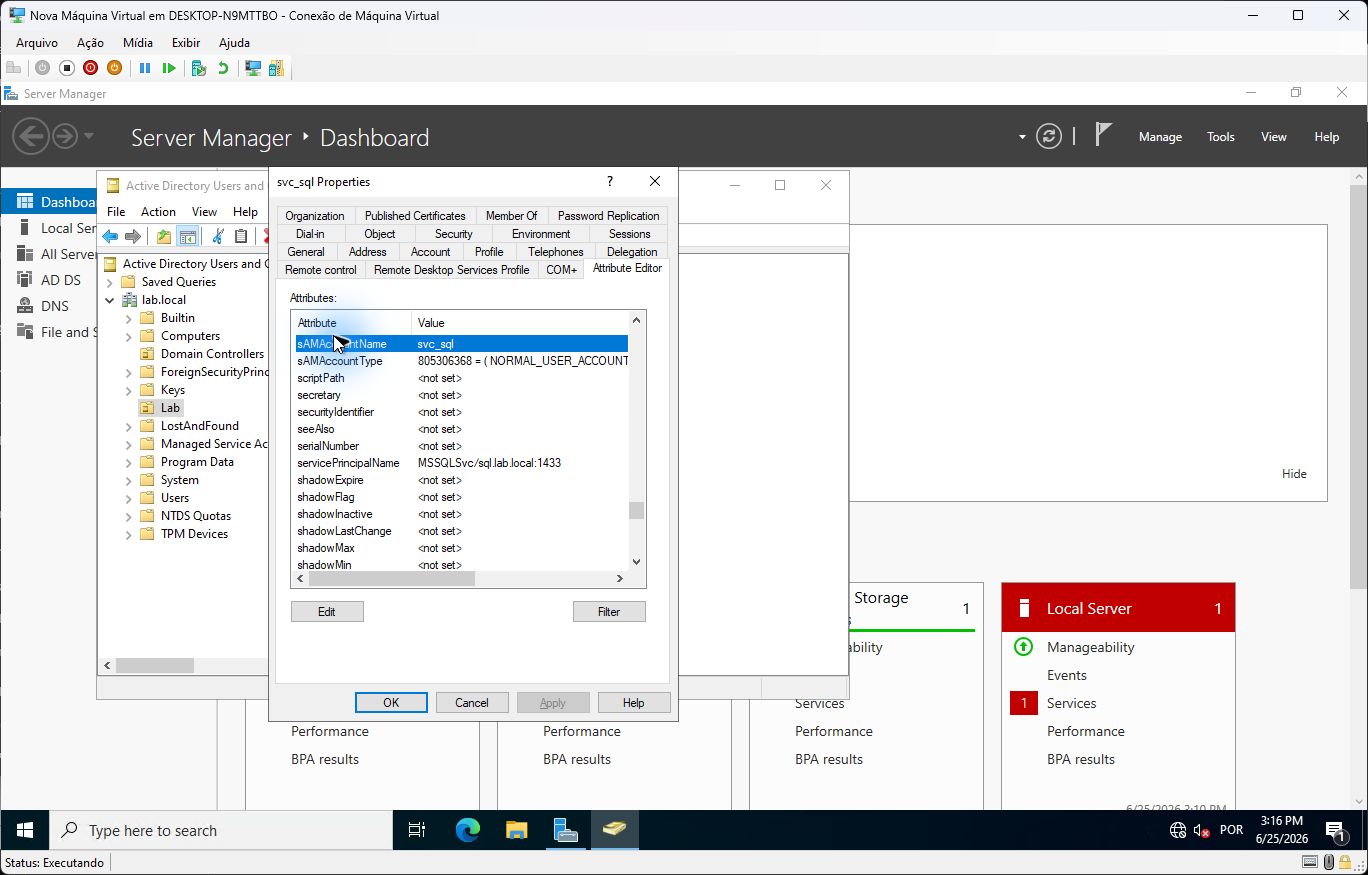Open the Mídia menu of VM connection

[138, 43]
